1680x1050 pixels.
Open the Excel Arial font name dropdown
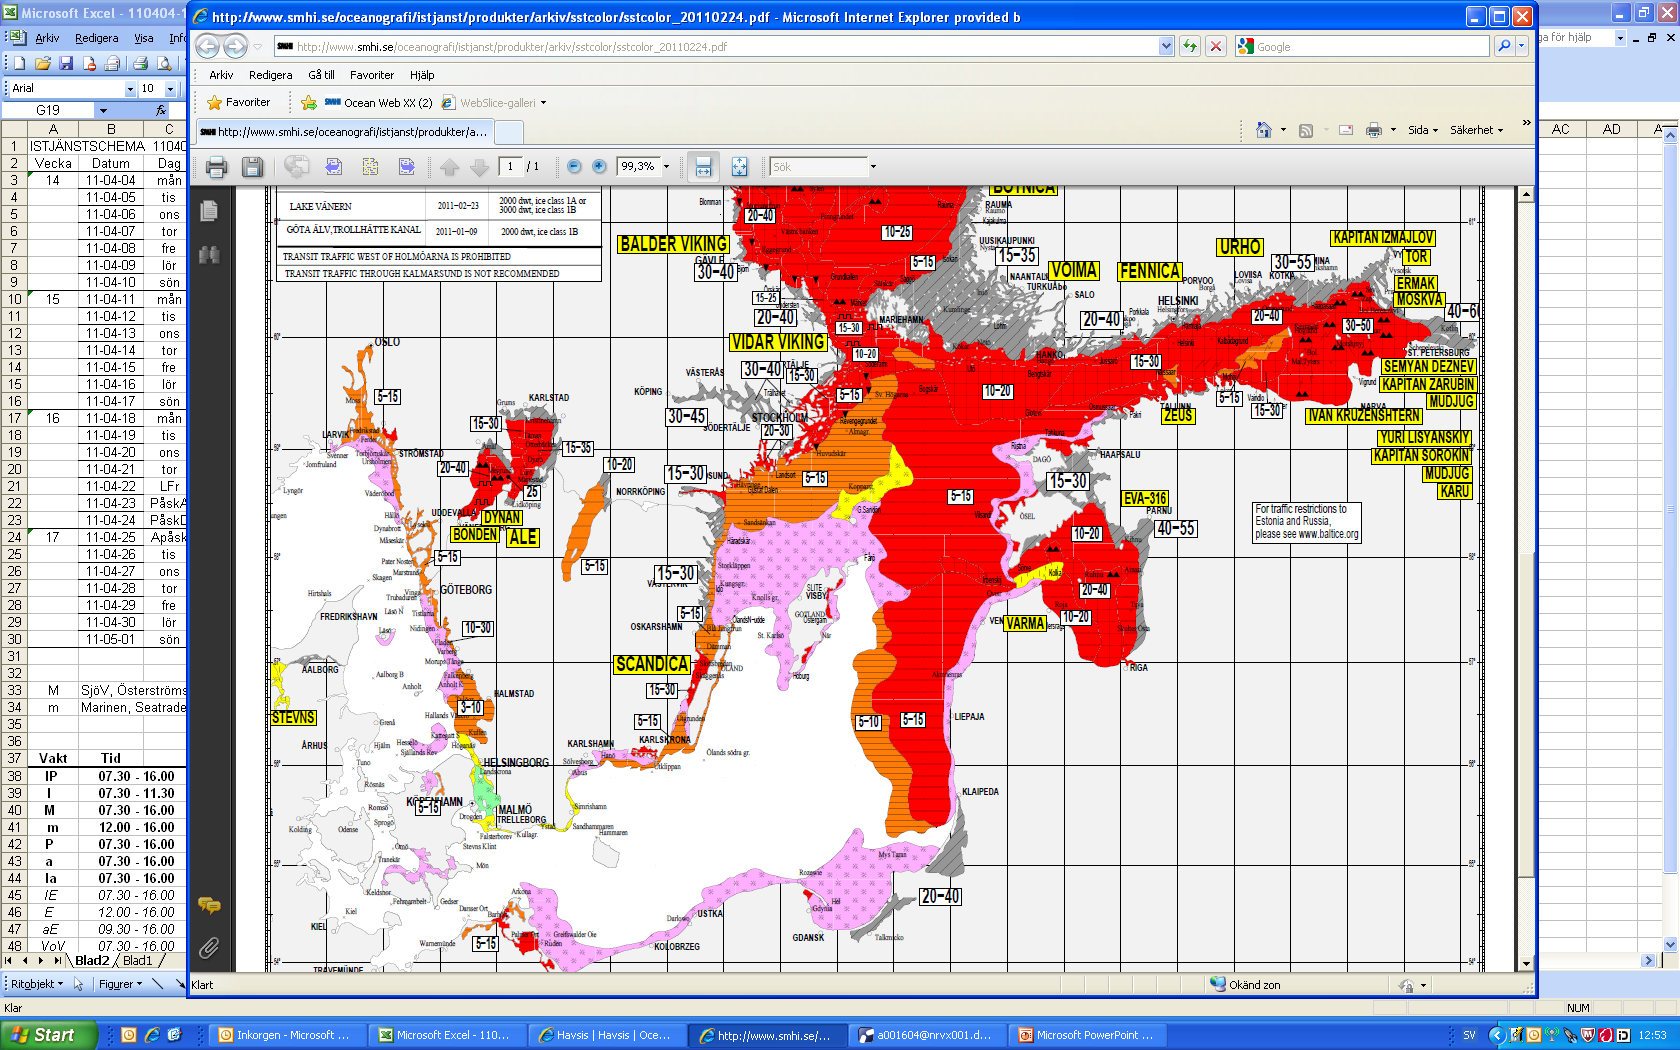[x=130, y=88]
